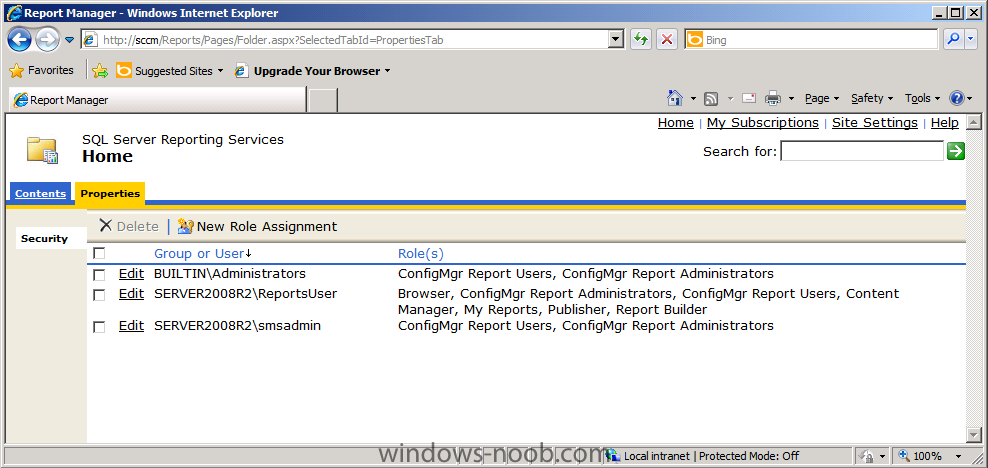Click the browser Back arrow button
The width and height of the screenshot is (988, 468).
click(x=20, y=40)
